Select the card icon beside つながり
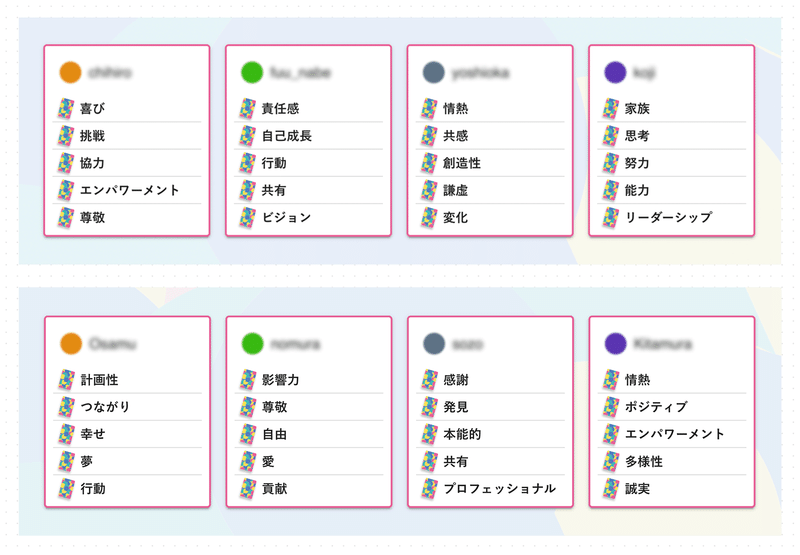This screenshot has width=800, height=555. pyautogui.click(x=66, y=407)
